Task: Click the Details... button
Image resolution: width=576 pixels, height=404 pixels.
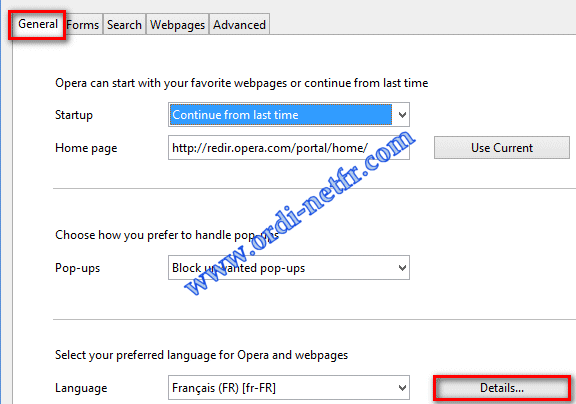Action: 502,388
